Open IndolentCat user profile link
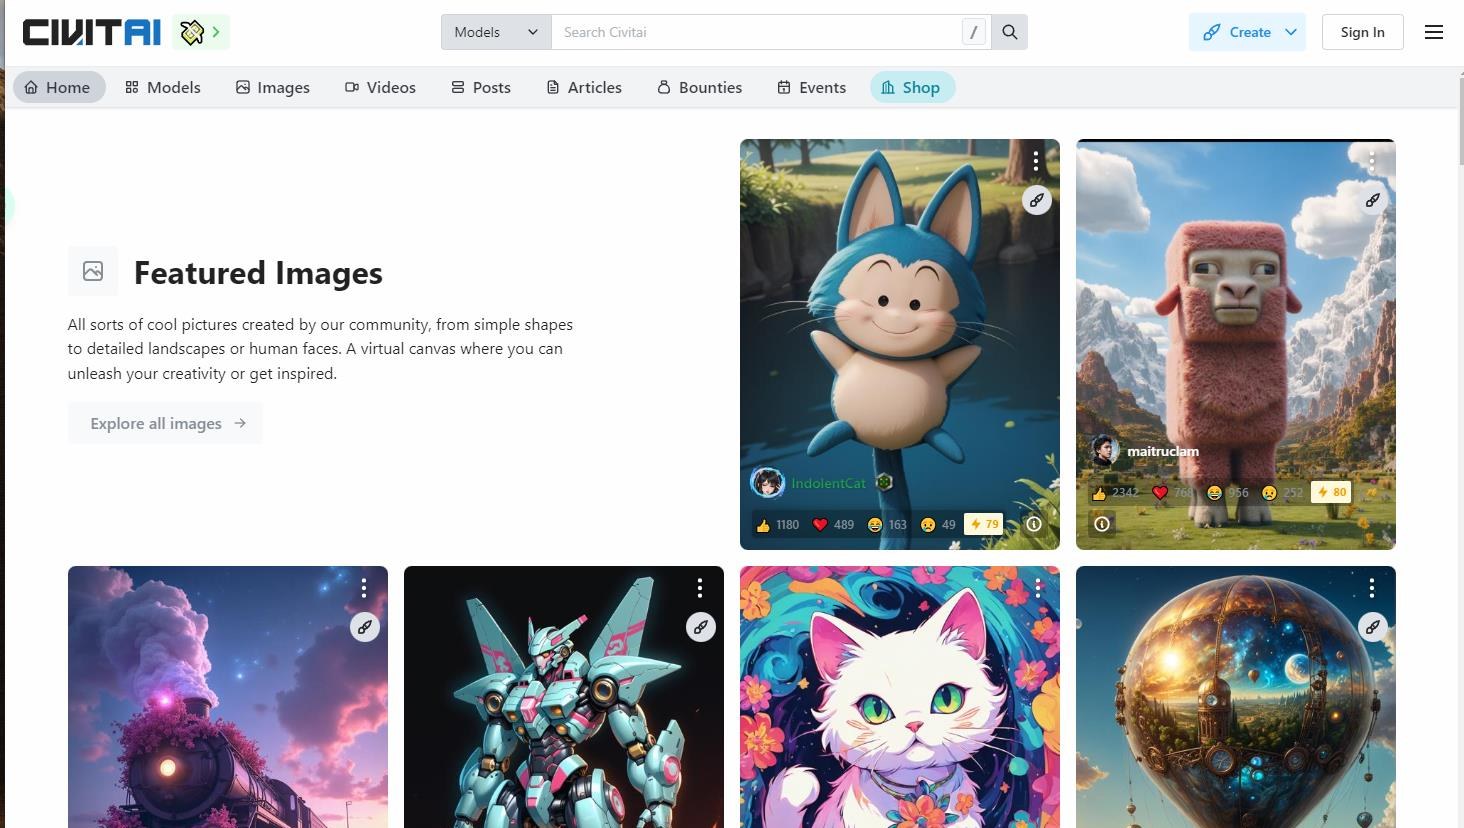The width and height of the screenshot is (1464, 828). tap(828, 483)
